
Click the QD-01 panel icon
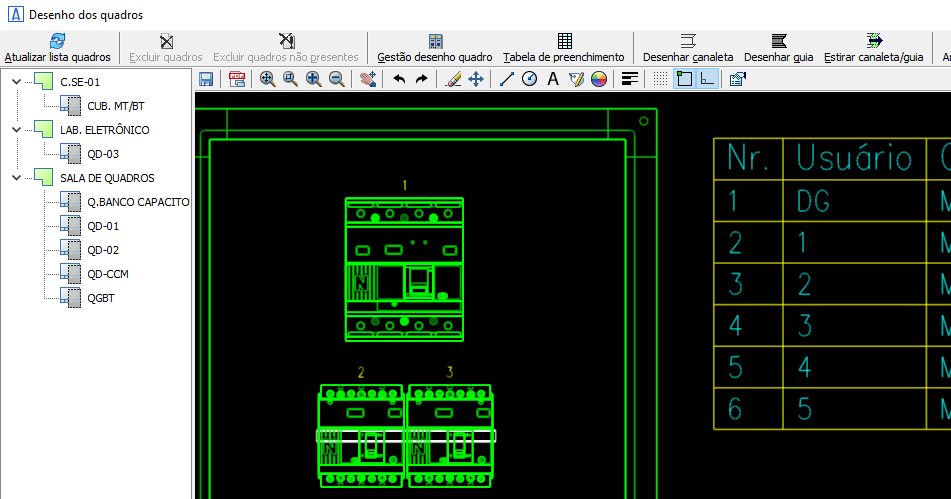coord(70,226)
